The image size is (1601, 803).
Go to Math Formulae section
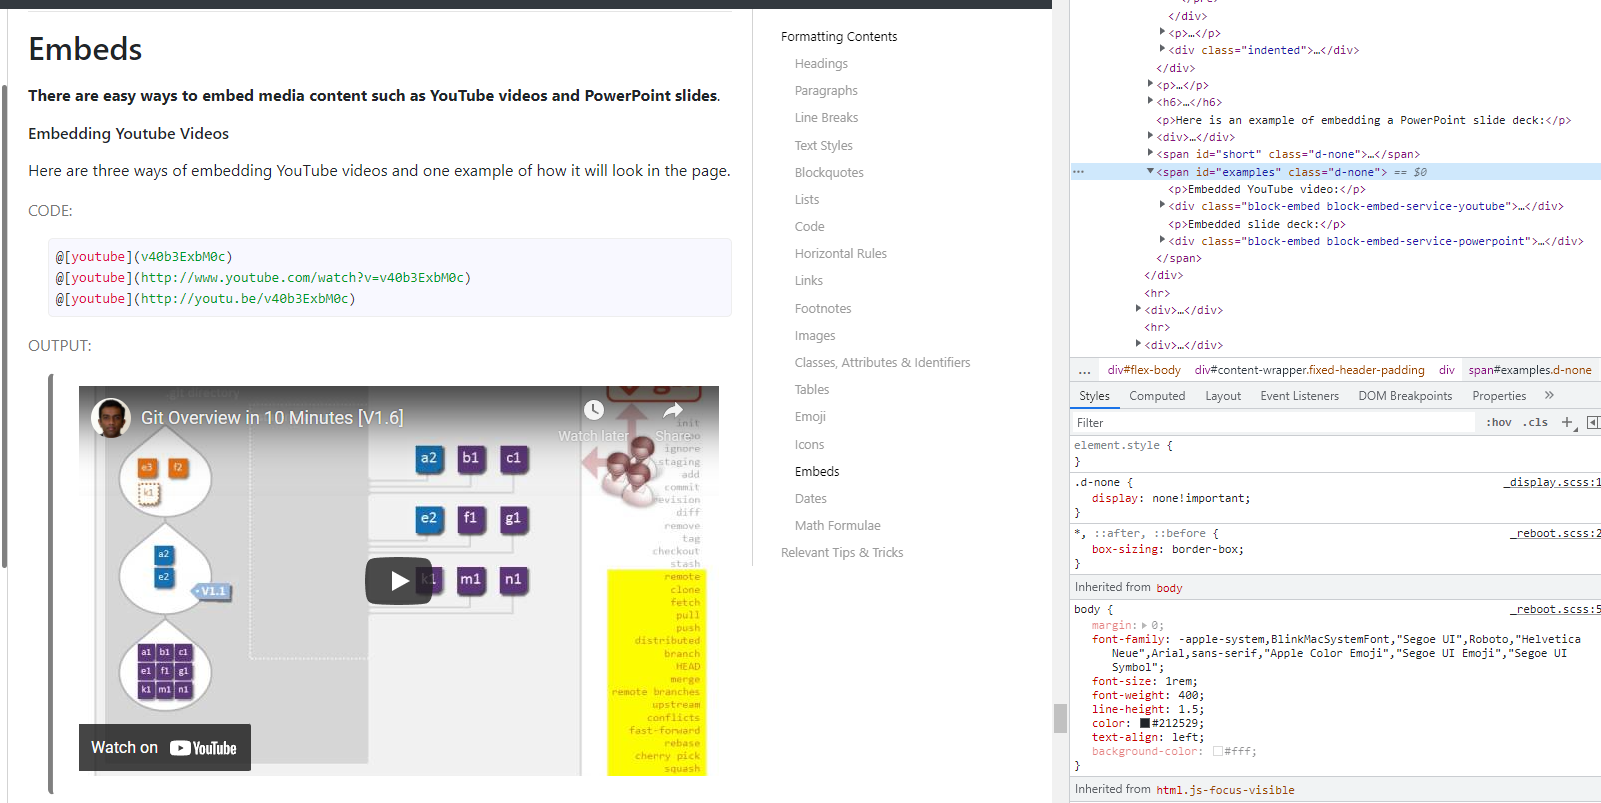pos(838,526)
